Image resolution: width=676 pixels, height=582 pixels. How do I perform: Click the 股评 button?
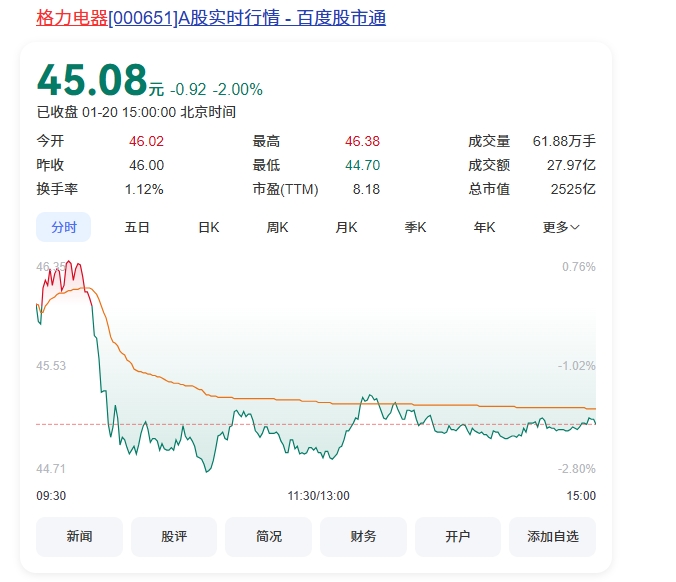coord(174,537)
